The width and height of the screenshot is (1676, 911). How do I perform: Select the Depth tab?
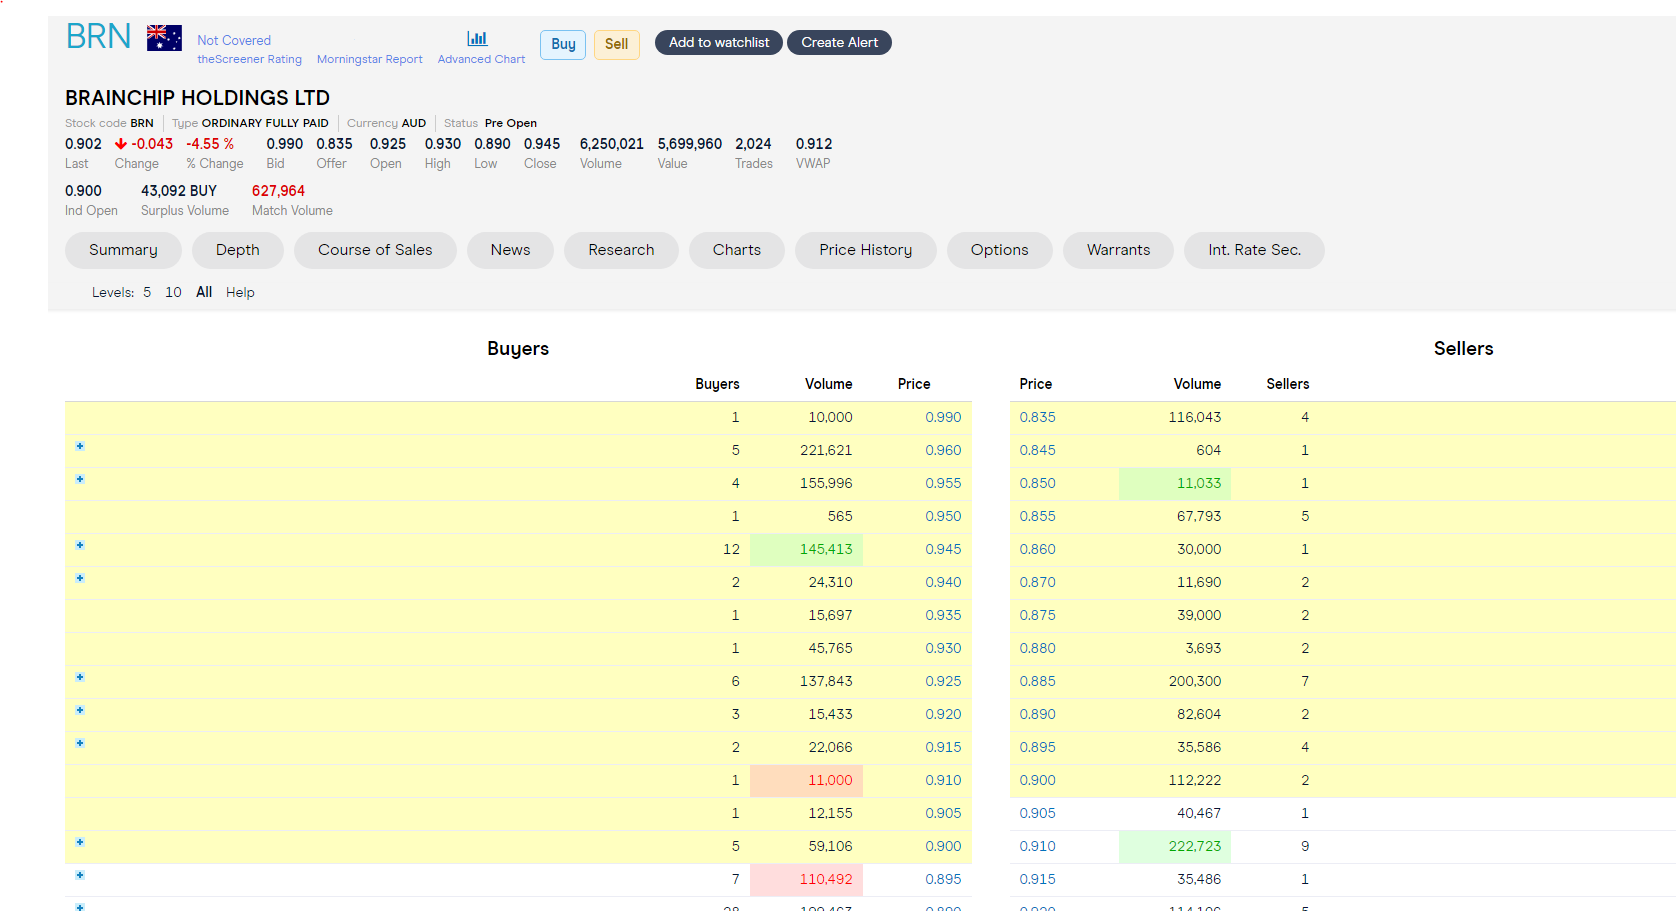tap(237, 250)
